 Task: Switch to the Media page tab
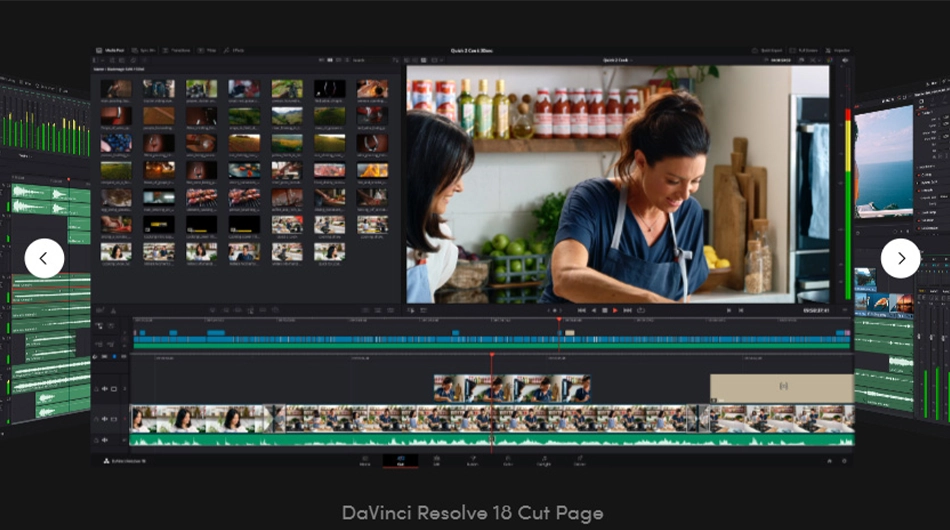tap(365, 461)
